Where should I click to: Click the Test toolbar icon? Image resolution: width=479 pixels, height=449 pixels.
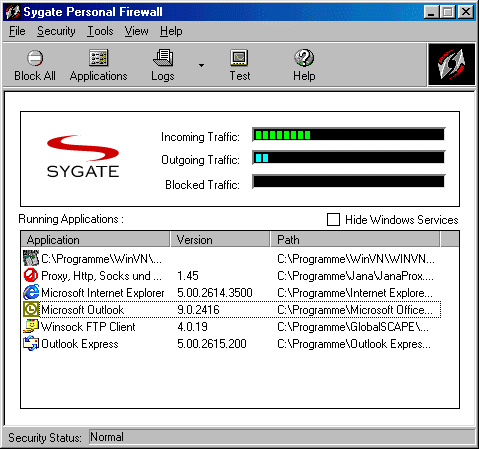click(x=239, y=58)
